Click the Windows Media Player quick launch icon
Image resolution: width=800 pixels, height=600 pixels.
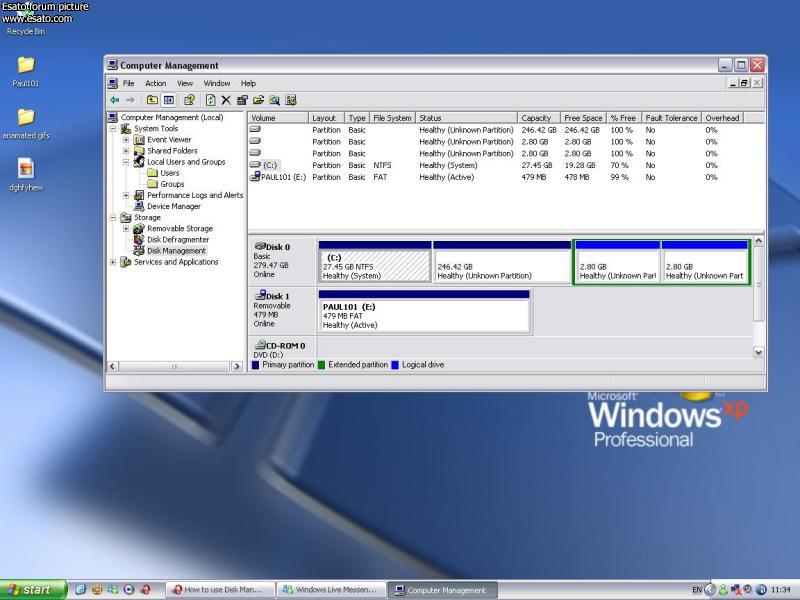129,590
